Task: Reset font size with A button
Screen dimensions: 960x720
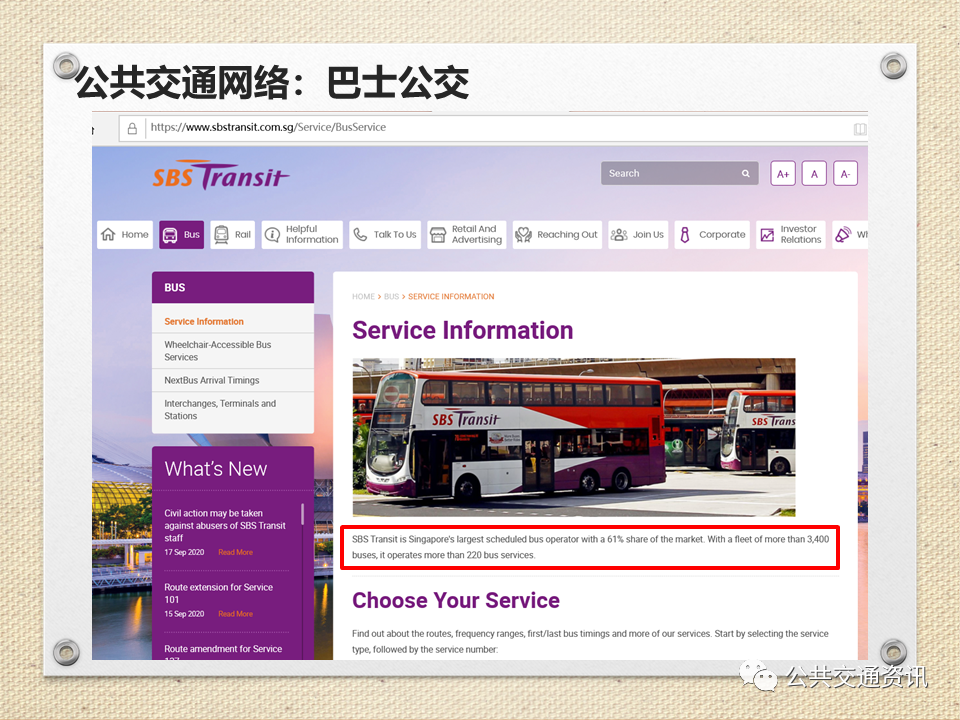Action: (x=814, y=173)
